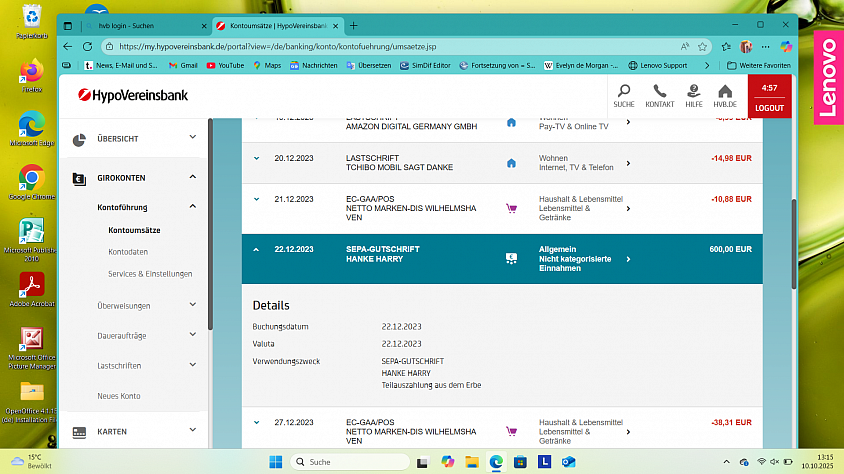This screenshot has width=844, height=474.
Task: Show more bookmarks chevron
Action: pos(707,66)
